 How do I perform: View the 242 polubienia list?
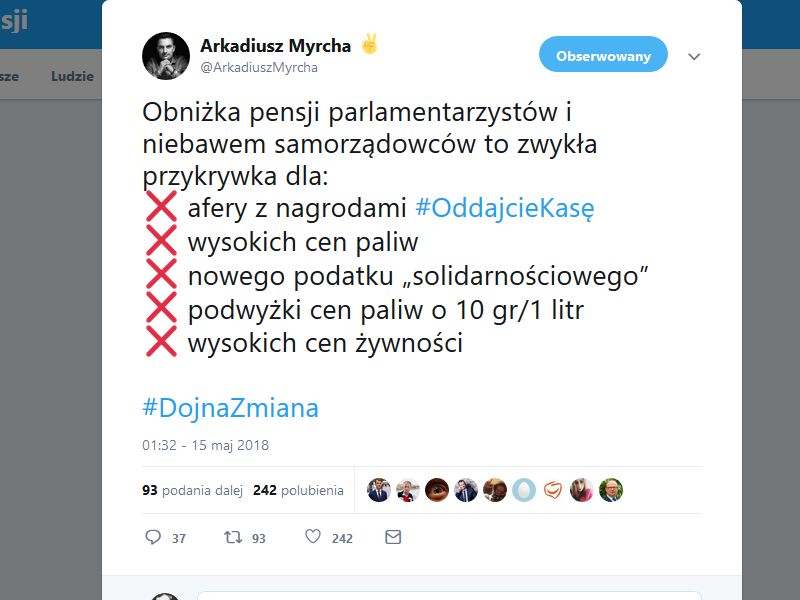[x=298, y=490]
